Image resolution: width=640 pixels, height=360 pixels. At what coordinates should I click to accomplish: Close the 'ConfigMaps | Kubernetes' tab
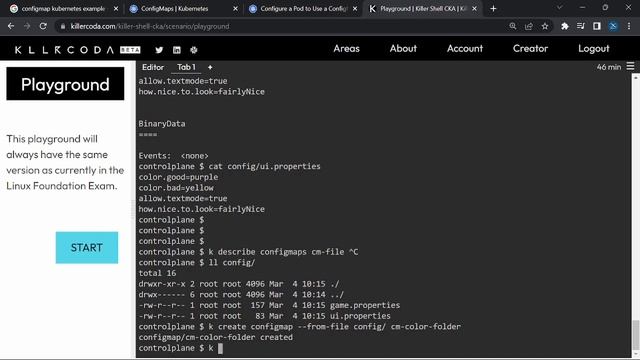coord(236,9)
